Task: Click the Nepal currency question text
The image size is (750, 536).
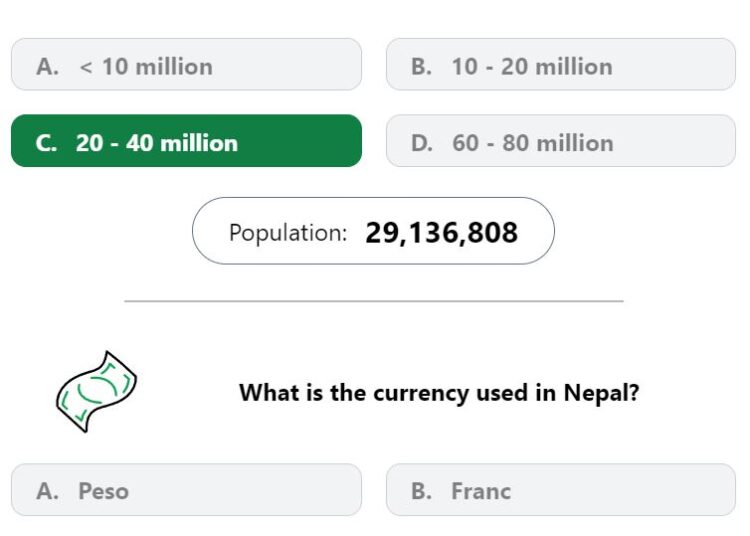Action: coord(439,393)
